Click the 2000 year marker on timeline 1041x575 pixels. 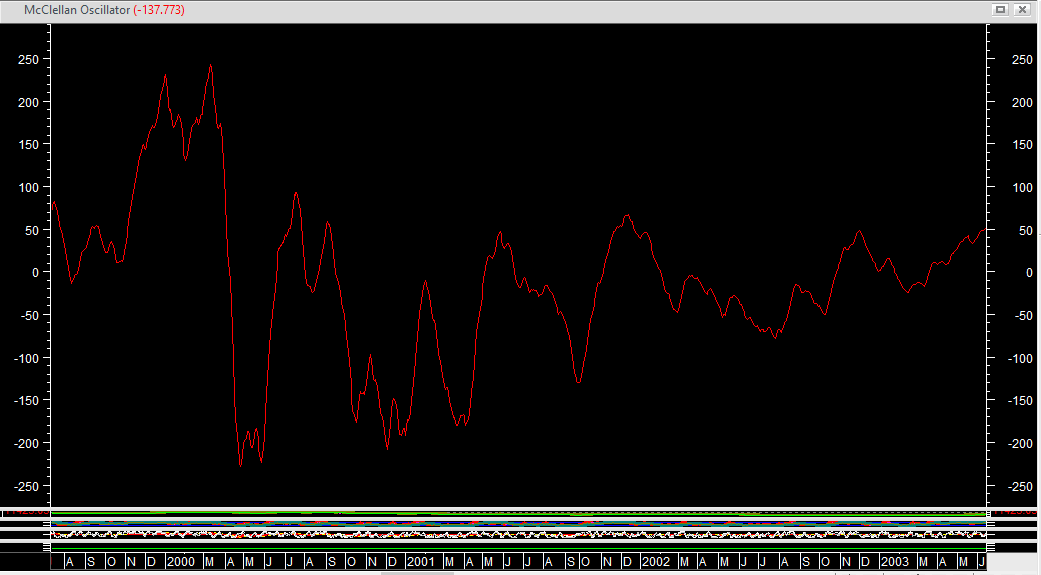(x=181, y=562)
